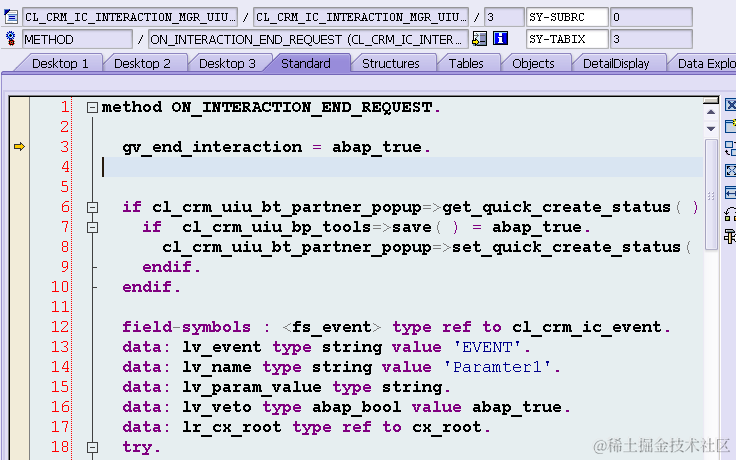The width and height of the screenshot is (736, 460).
Task: Click line number 1 in the gutter
Action: tap(65, 107)
